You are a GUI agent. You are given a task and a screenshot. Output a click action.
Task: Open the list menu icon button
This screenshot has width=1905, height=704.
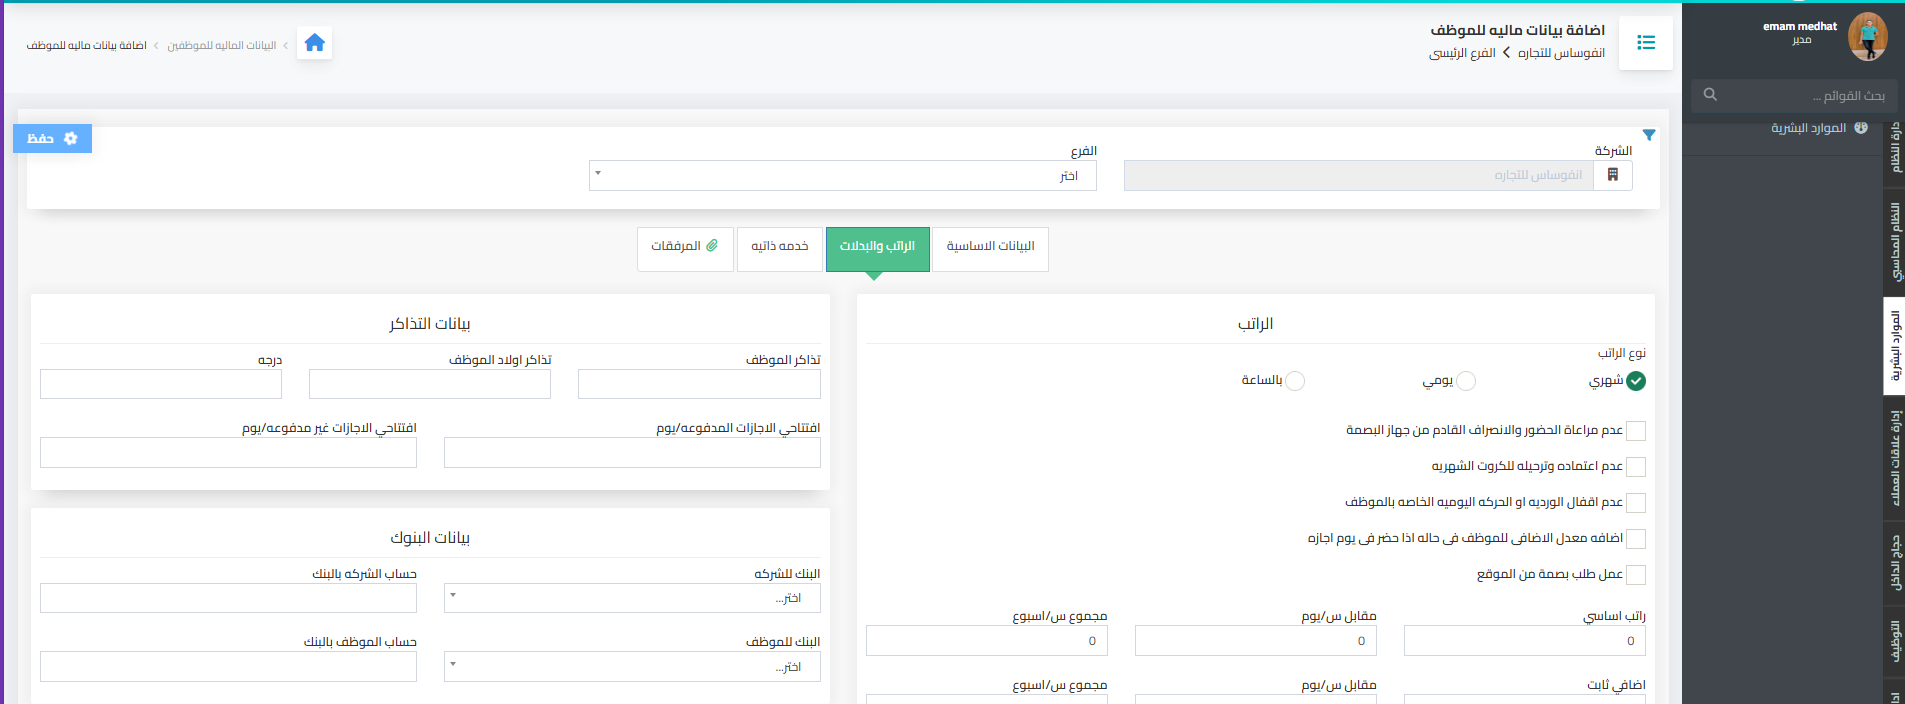point(1645,43)
